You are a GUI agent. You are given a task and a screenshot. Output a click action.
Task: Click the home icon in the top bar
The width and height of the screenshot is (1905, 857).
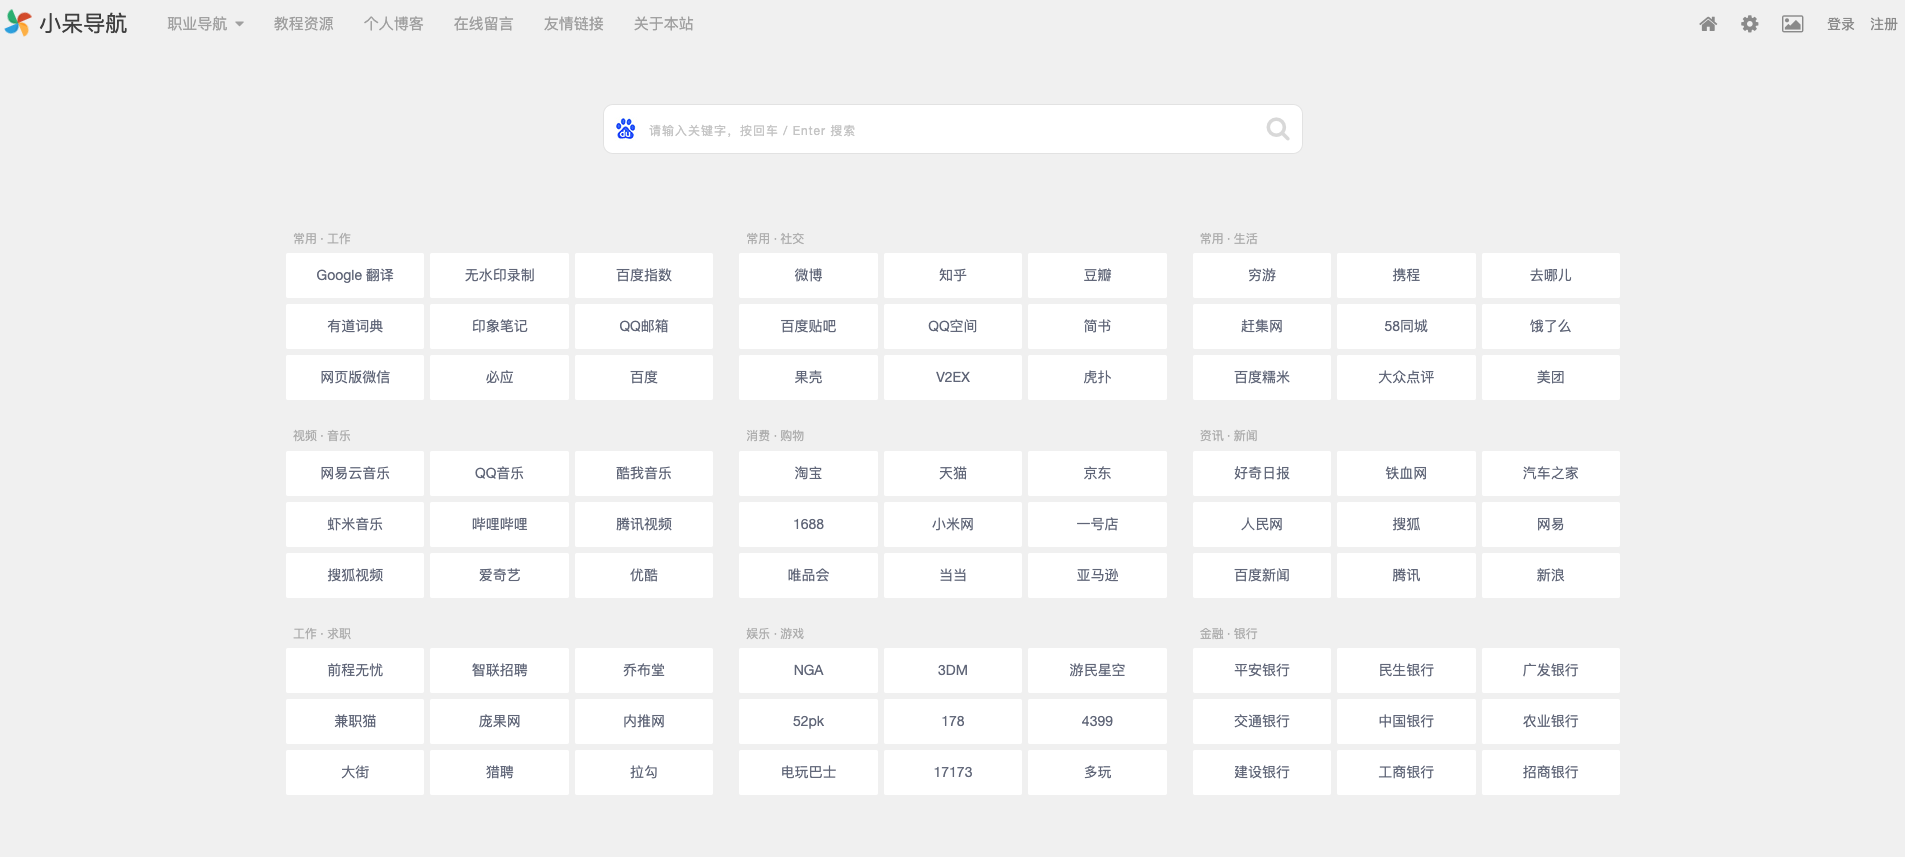coord(1708,24)
